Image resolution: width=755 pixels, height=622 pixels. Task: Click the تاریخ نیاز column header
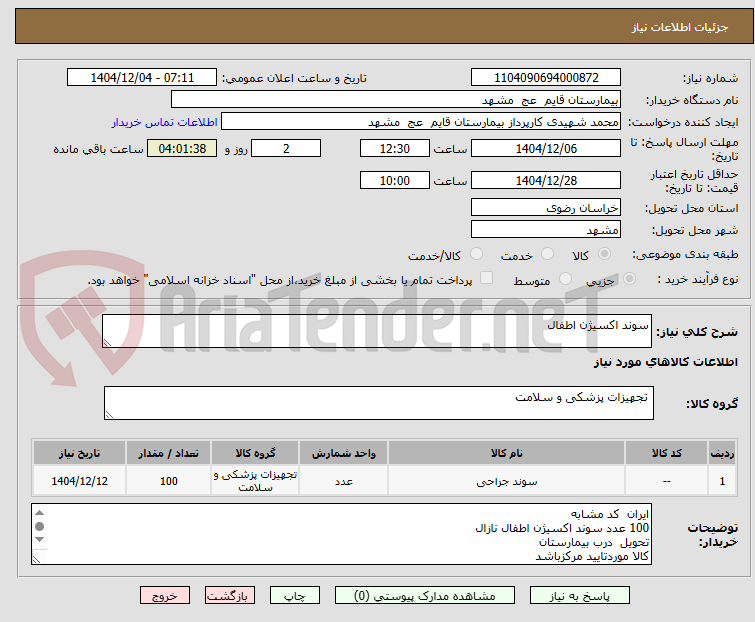click(79, 453)
